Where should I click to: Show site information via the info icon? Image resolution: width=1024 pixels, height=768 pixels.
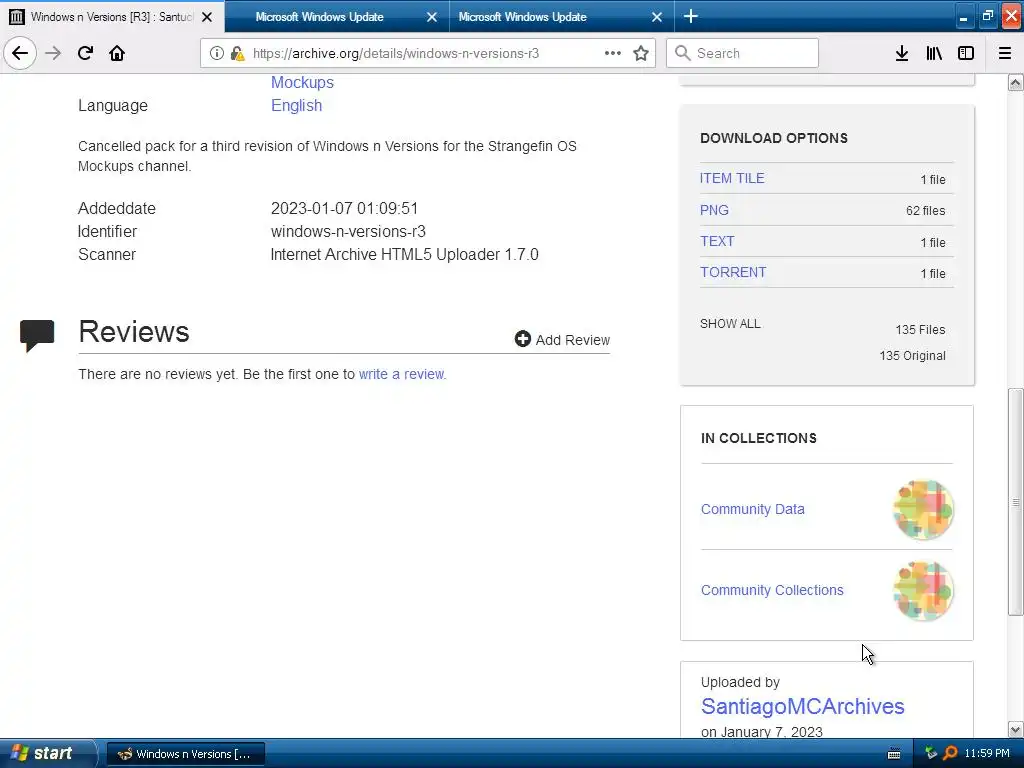pos(217,53)
